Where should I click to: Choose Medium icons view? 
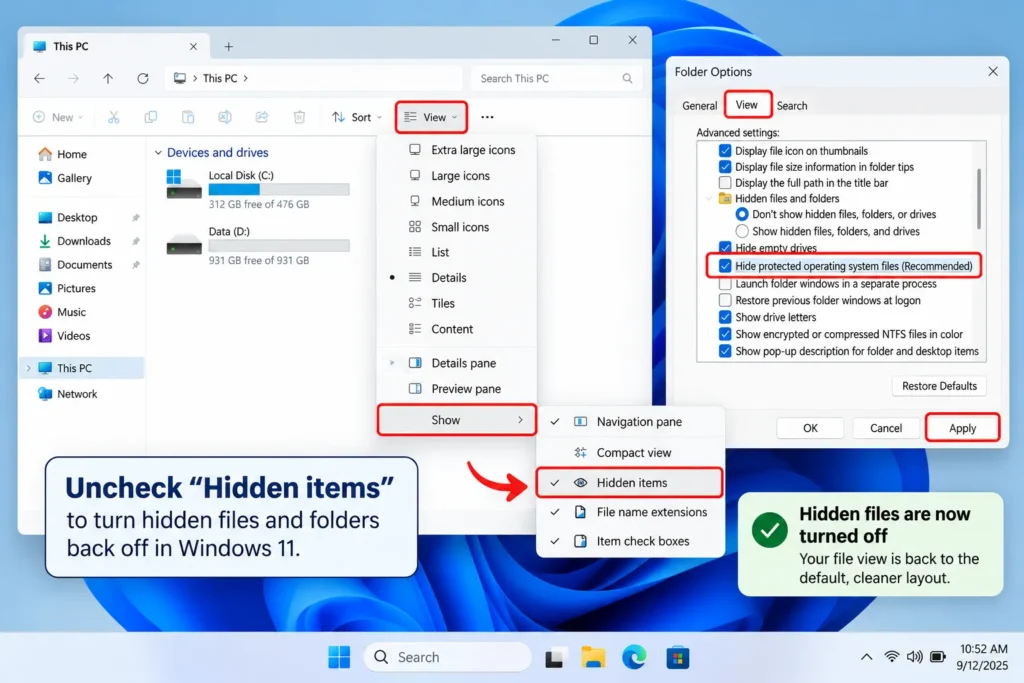[456, 201]
